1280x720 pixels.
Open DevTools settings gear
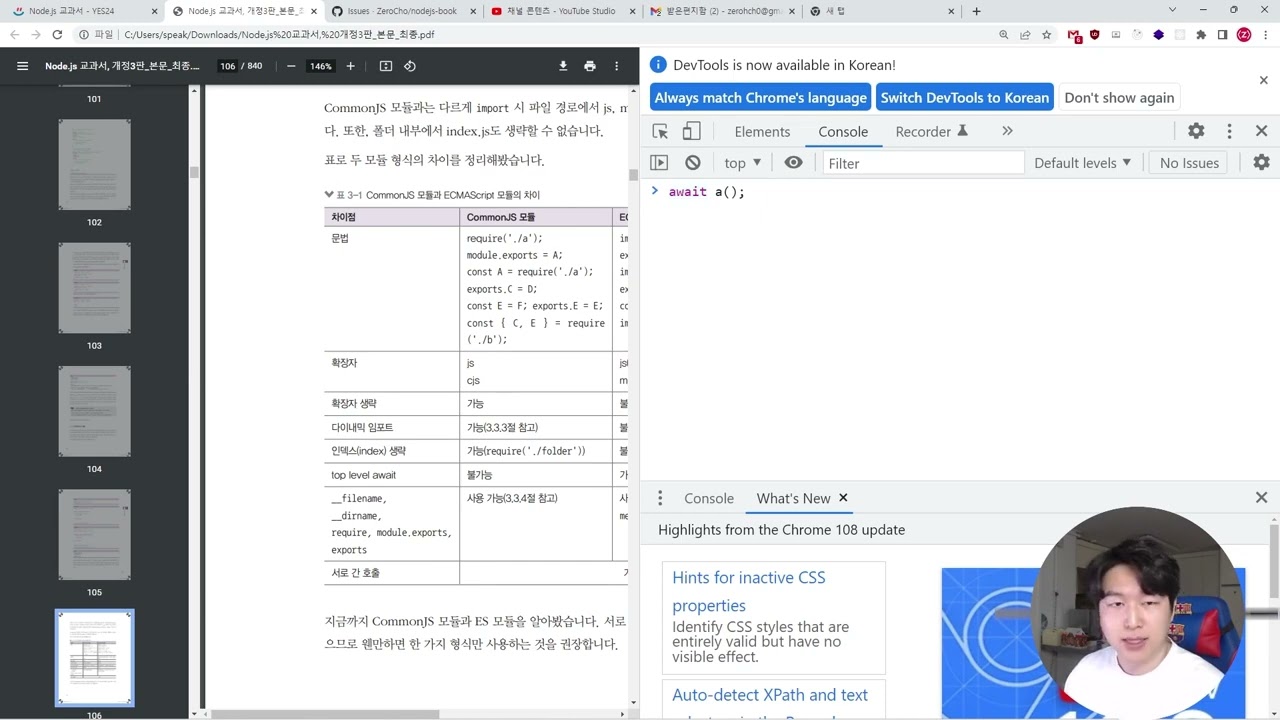(1196, 131)
